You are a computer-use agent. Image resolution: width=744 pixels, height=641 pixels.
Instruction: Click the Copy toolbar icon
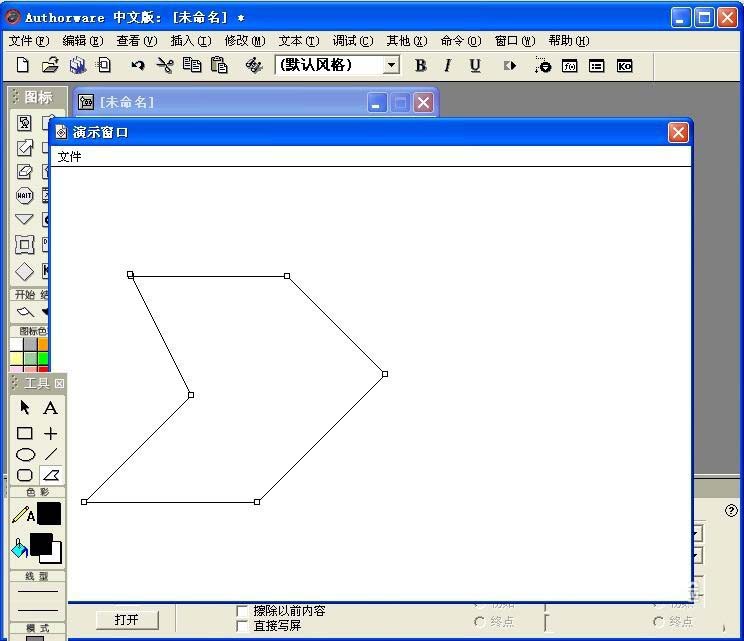click(x=192, y=65)
